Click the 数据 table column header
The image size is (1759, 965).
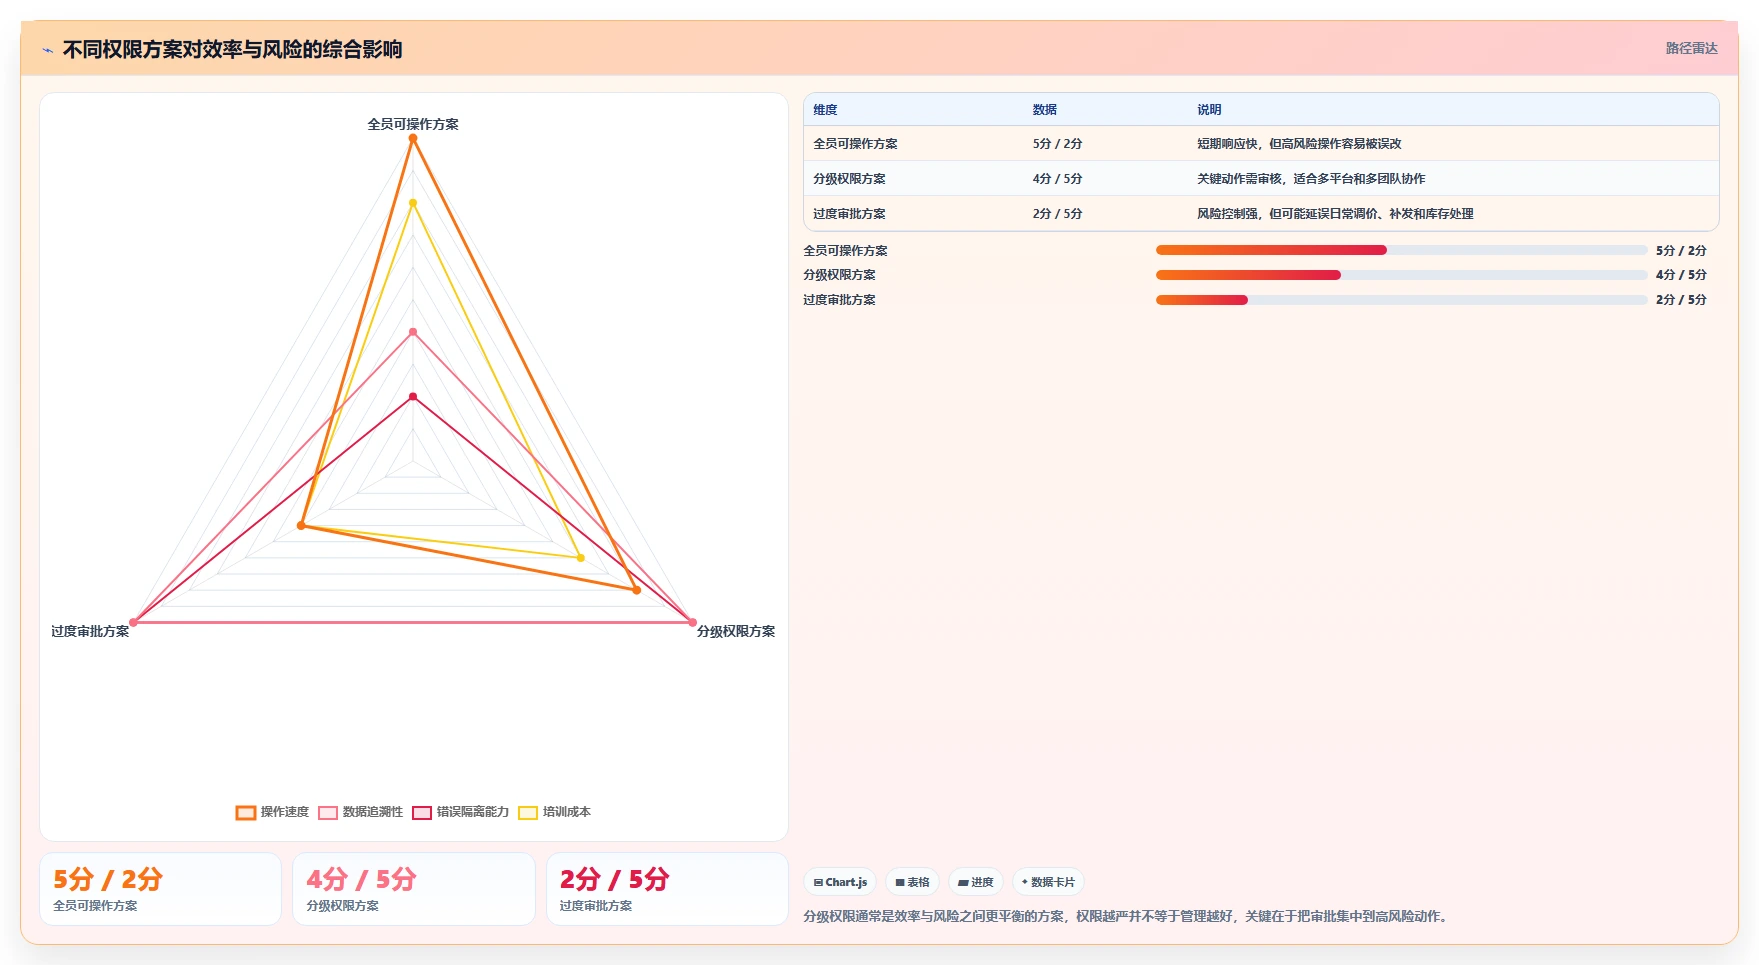click(1045, 110)
